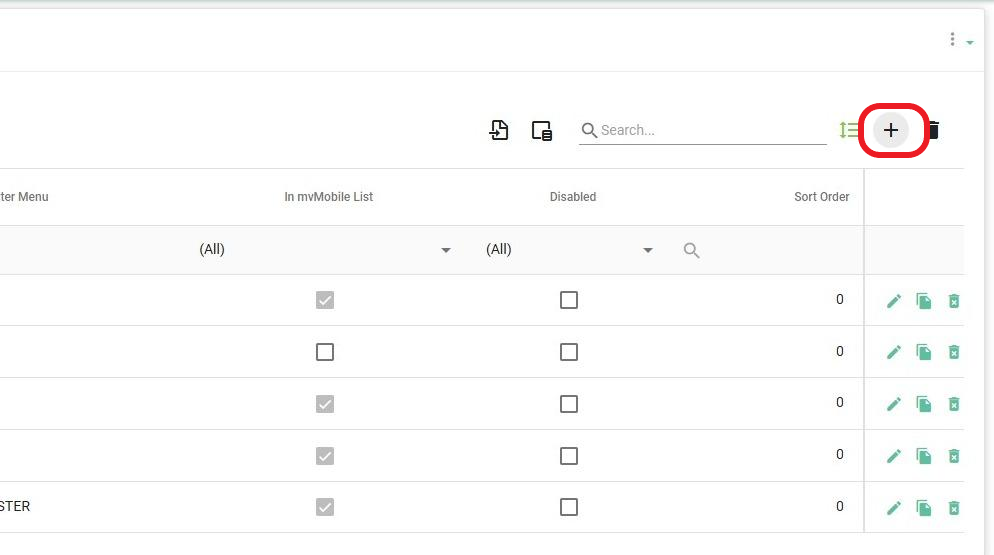Tick the Disabled checkbox in last row
The image size is (994, 555).
click(569, 507)
